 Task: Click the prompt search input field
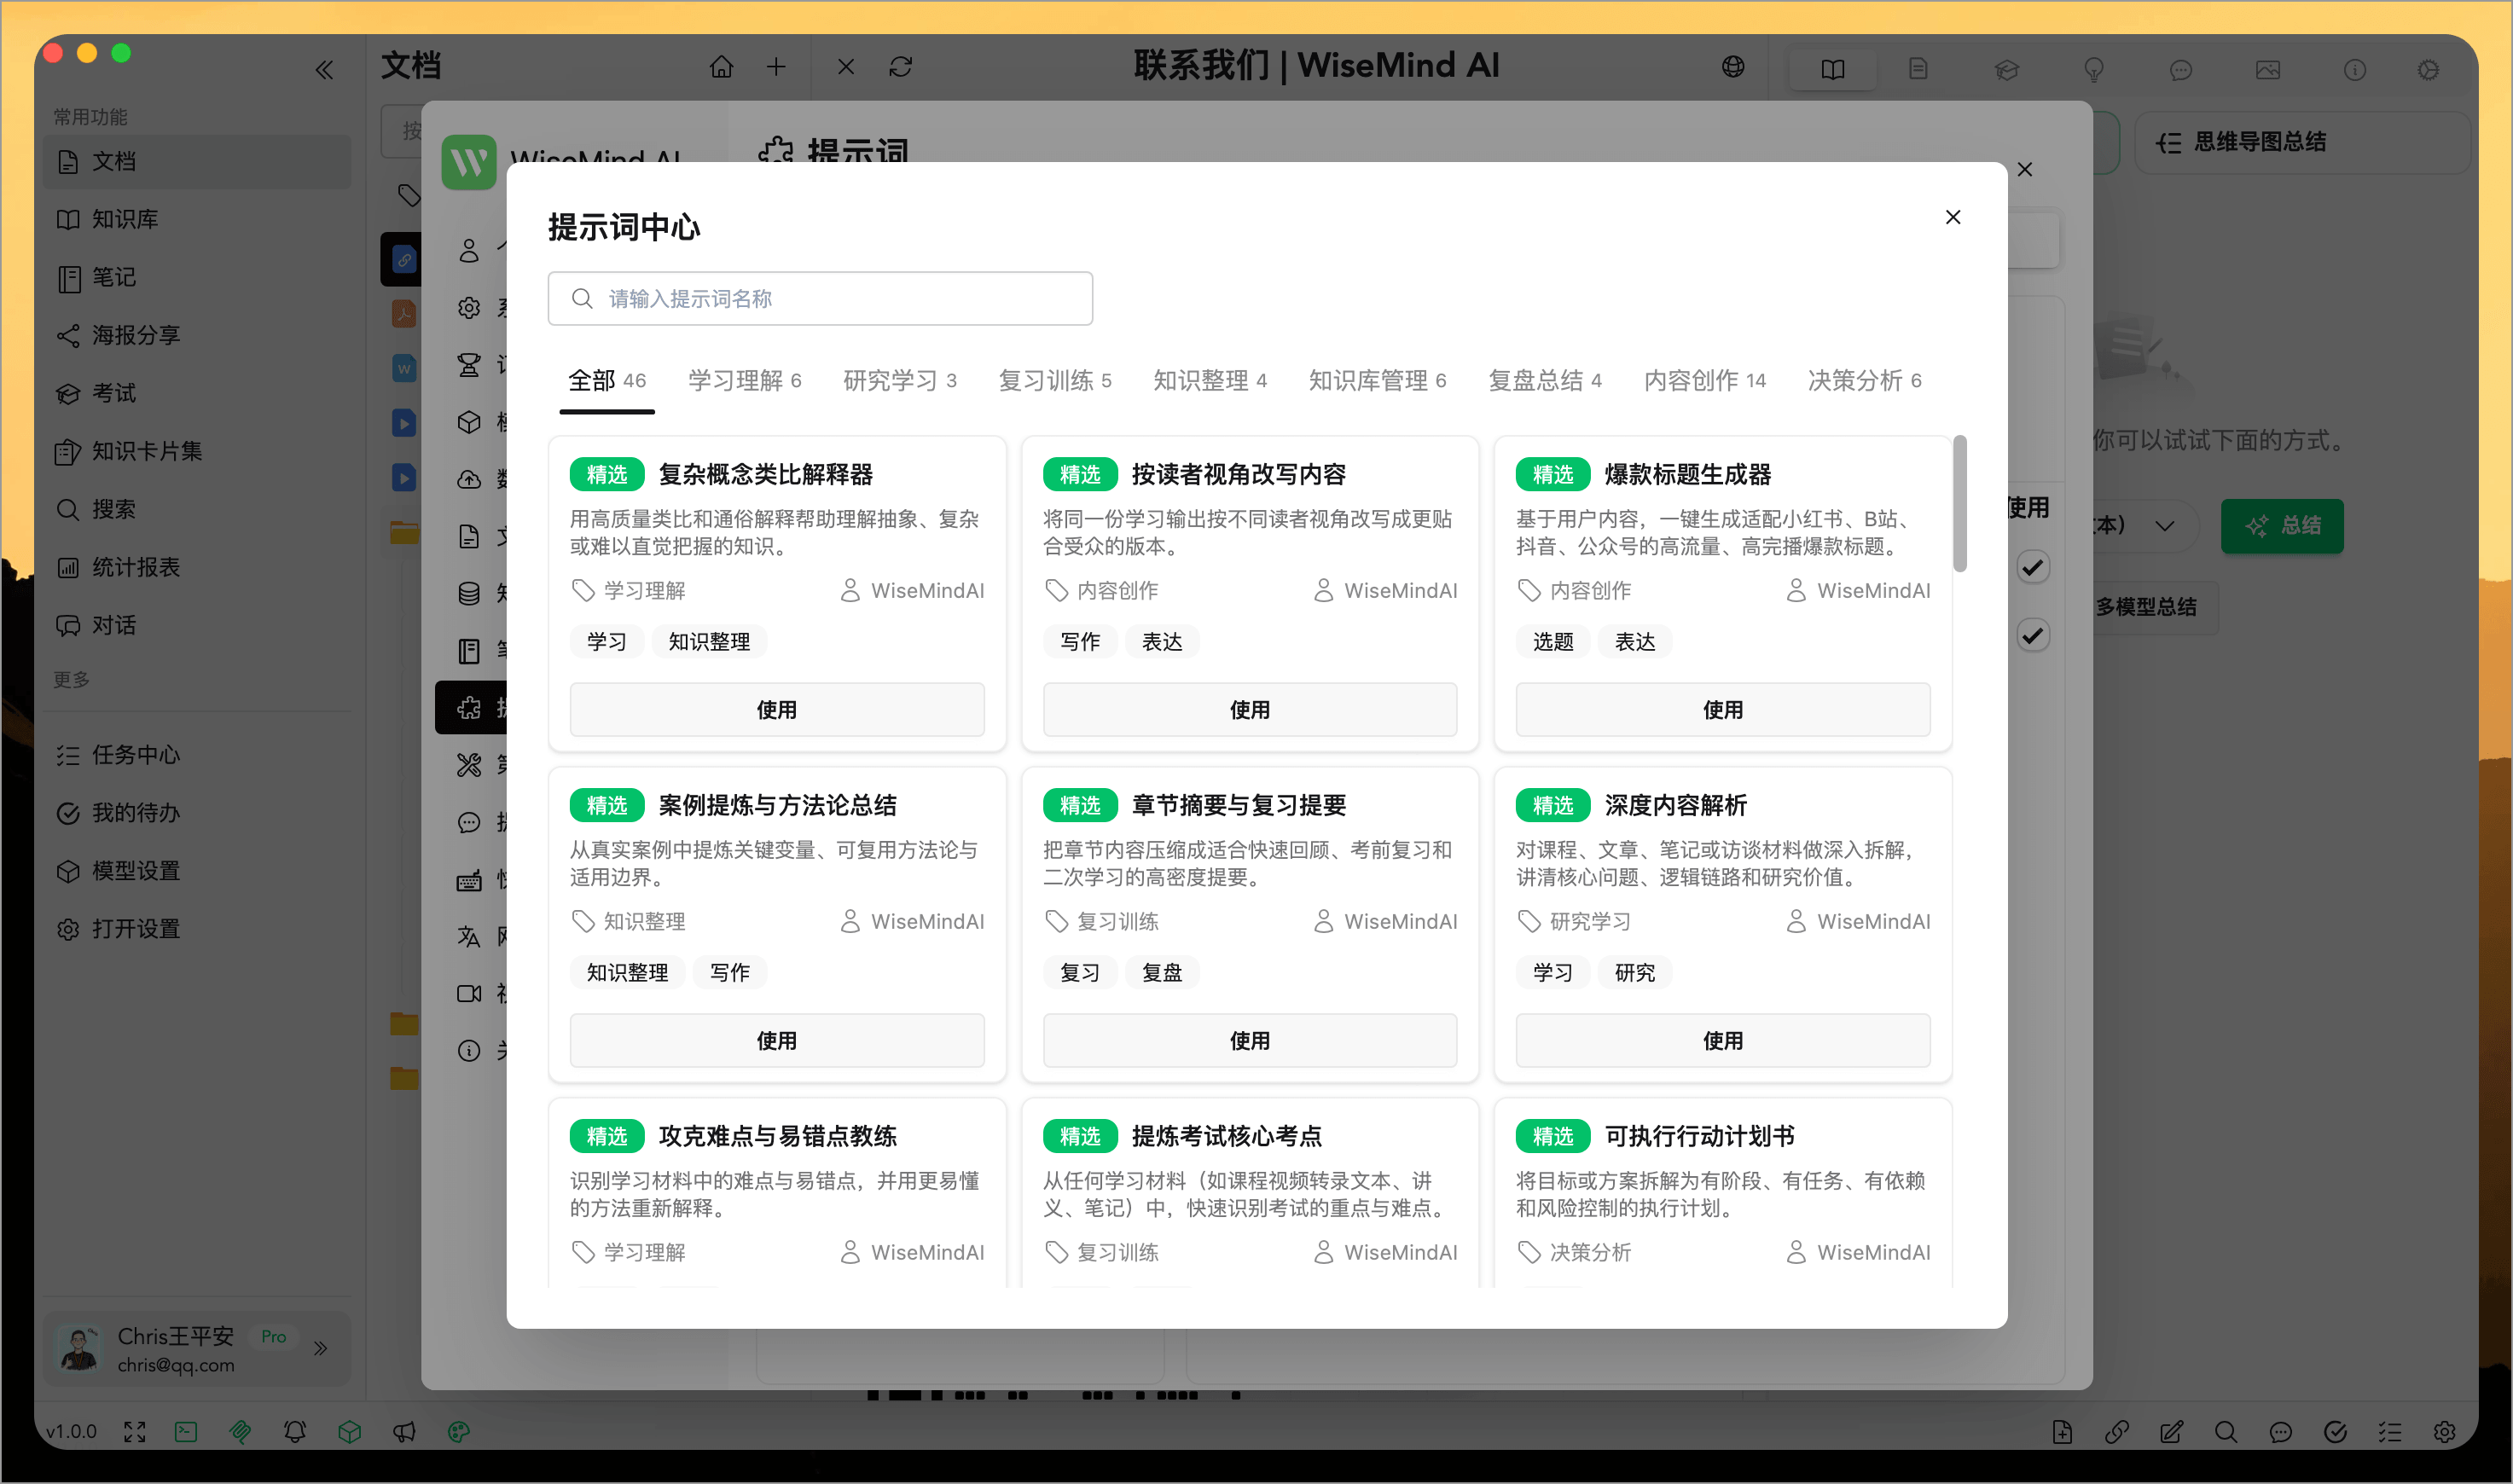(820, 298)
